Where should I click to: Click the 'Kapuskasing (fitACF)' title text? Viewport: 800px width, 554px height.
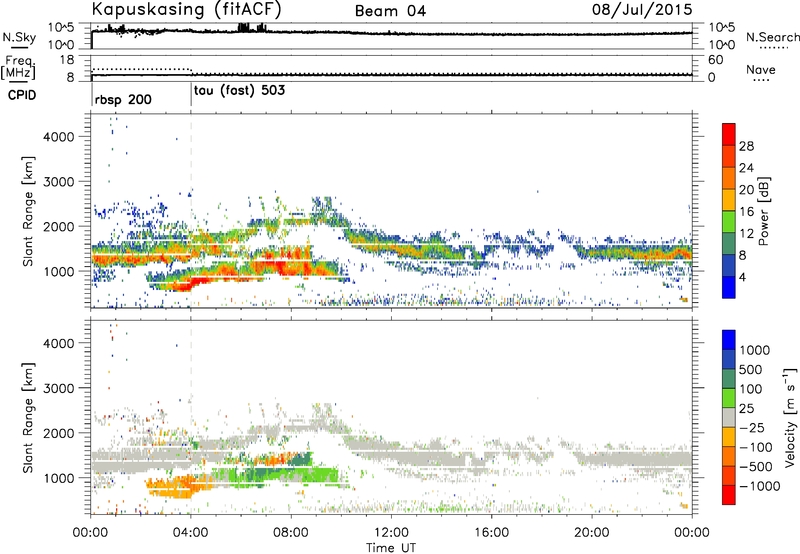[186, 10]
